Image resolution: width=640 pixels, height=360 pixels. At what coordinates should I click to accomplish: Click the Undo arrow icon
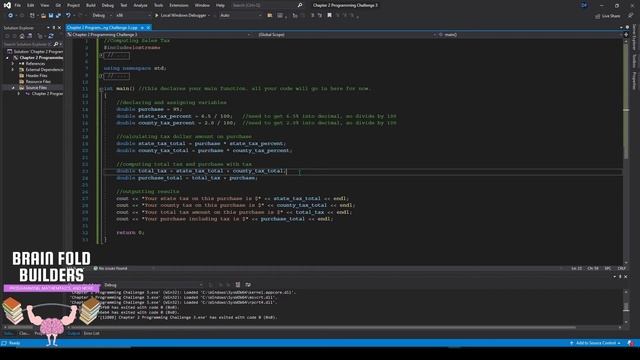click(x=68, y=16)
